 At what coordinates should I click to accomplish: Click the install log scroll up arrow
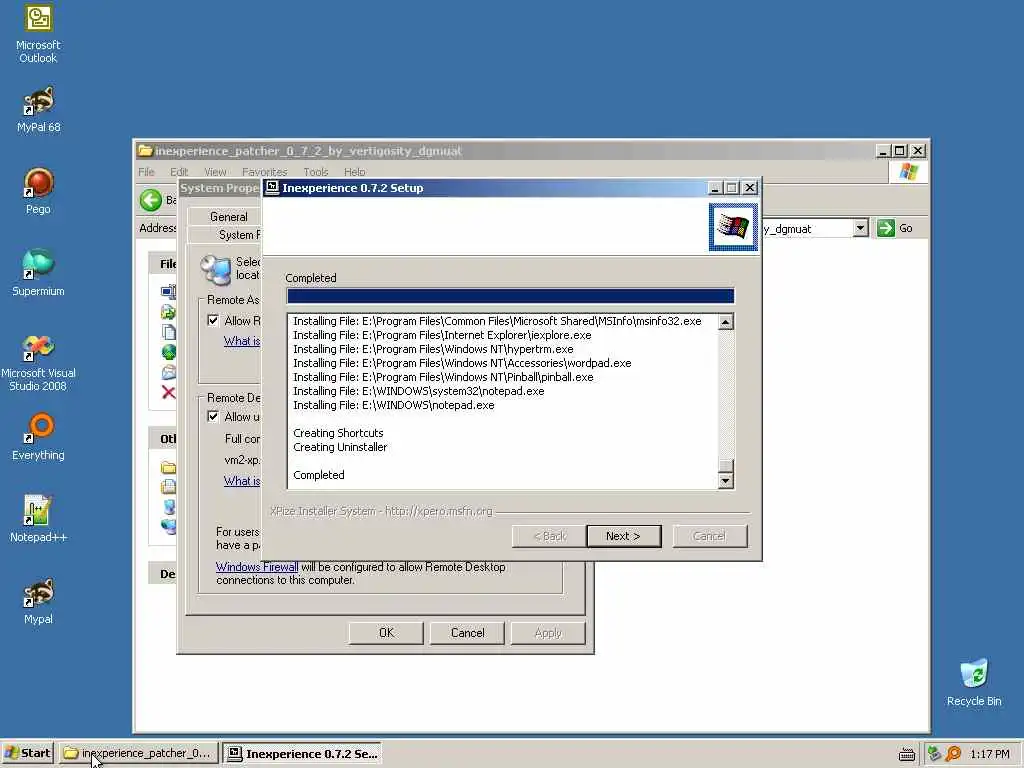[726, 322]
